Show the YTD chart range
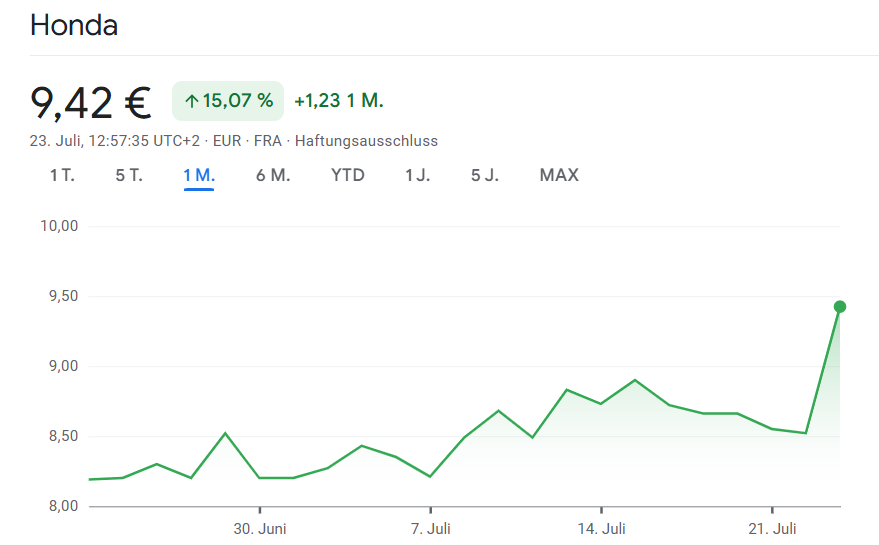This screenshot has width=879, height=545. [348, 175]
